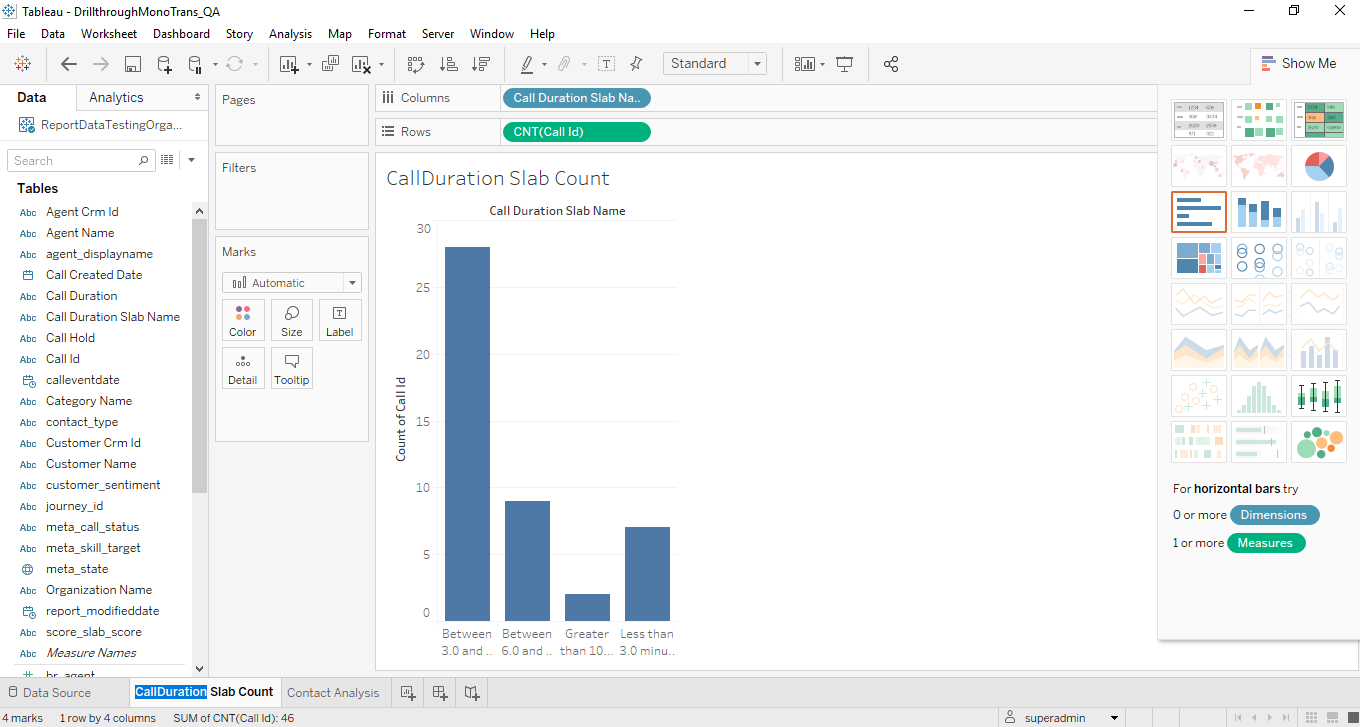The image size is (1360, 727).
Task: Open Analytics pane switch arrows
Action: (198, 97)
